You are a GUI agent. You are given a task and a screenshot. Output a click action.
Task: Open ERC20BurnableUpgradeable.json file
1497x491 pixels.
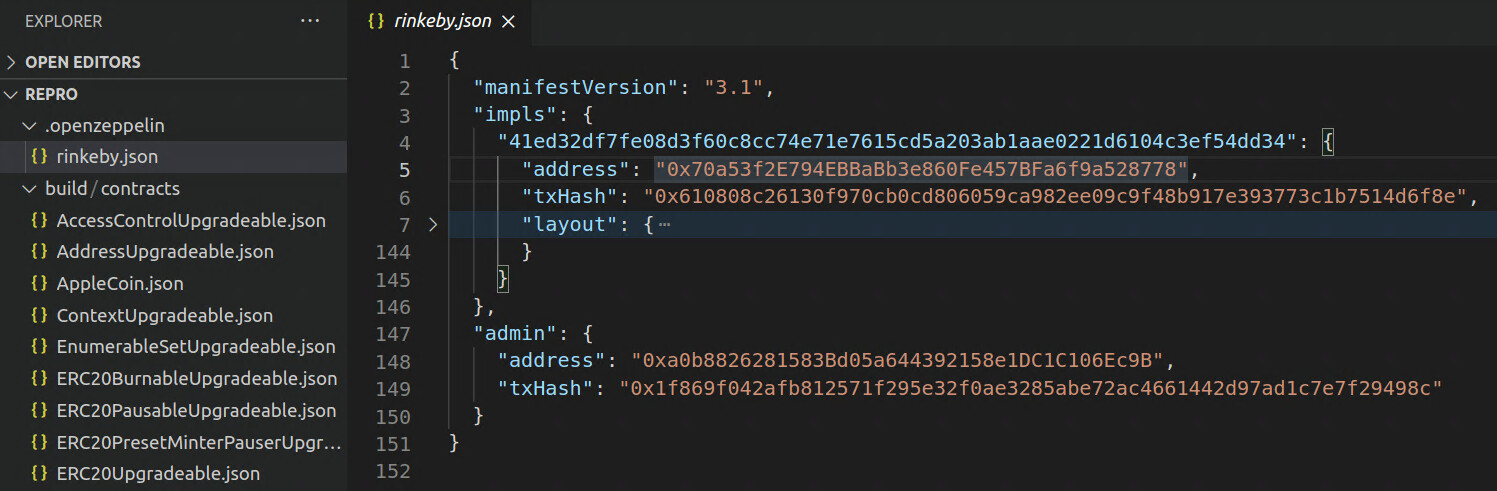point(197,379)
